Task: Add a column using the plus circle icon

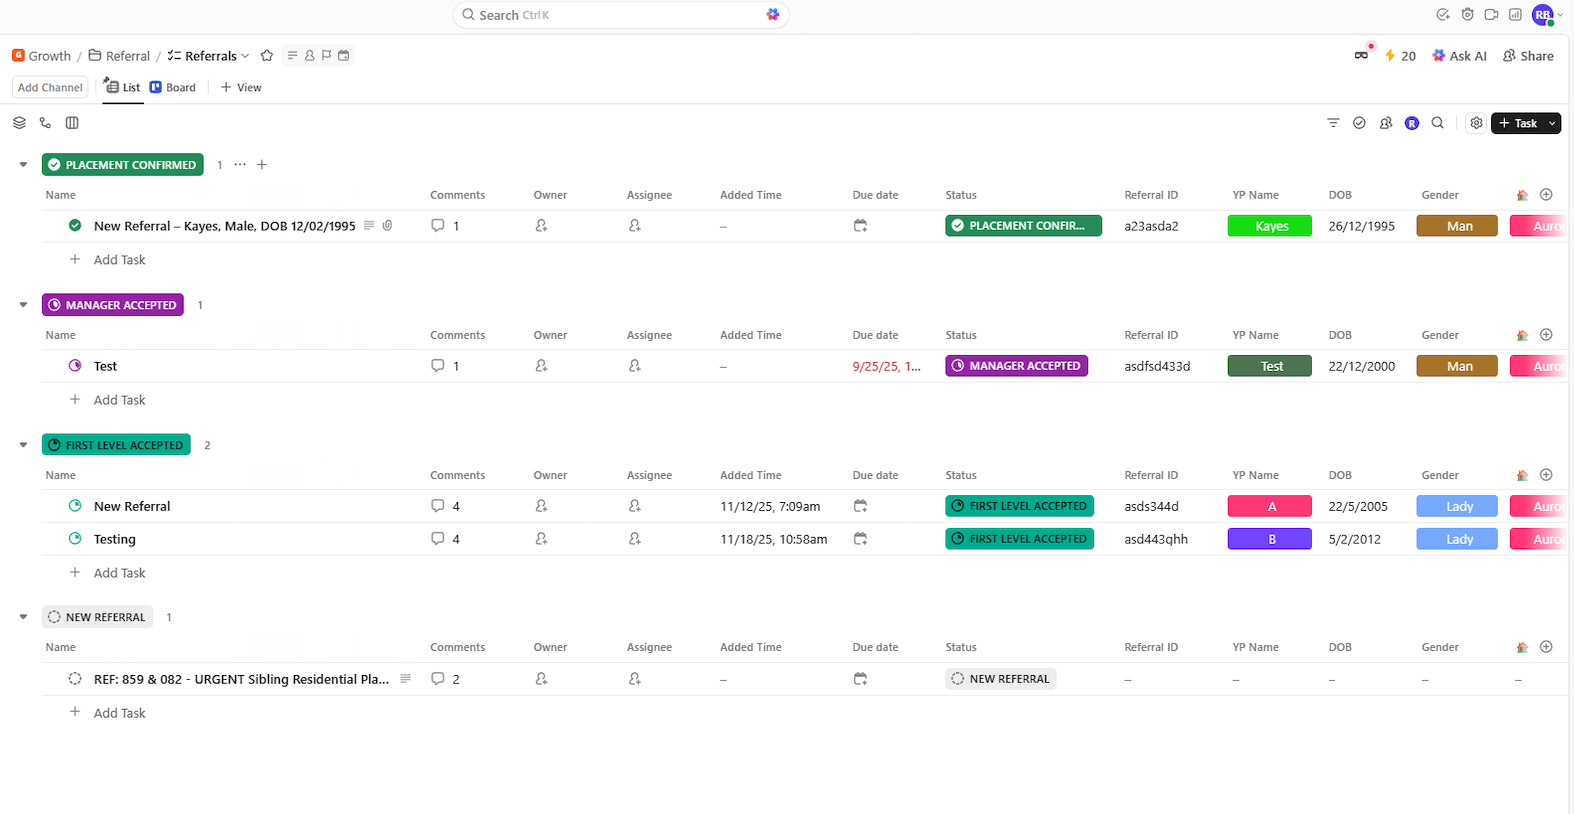Action: [1546, 195]
